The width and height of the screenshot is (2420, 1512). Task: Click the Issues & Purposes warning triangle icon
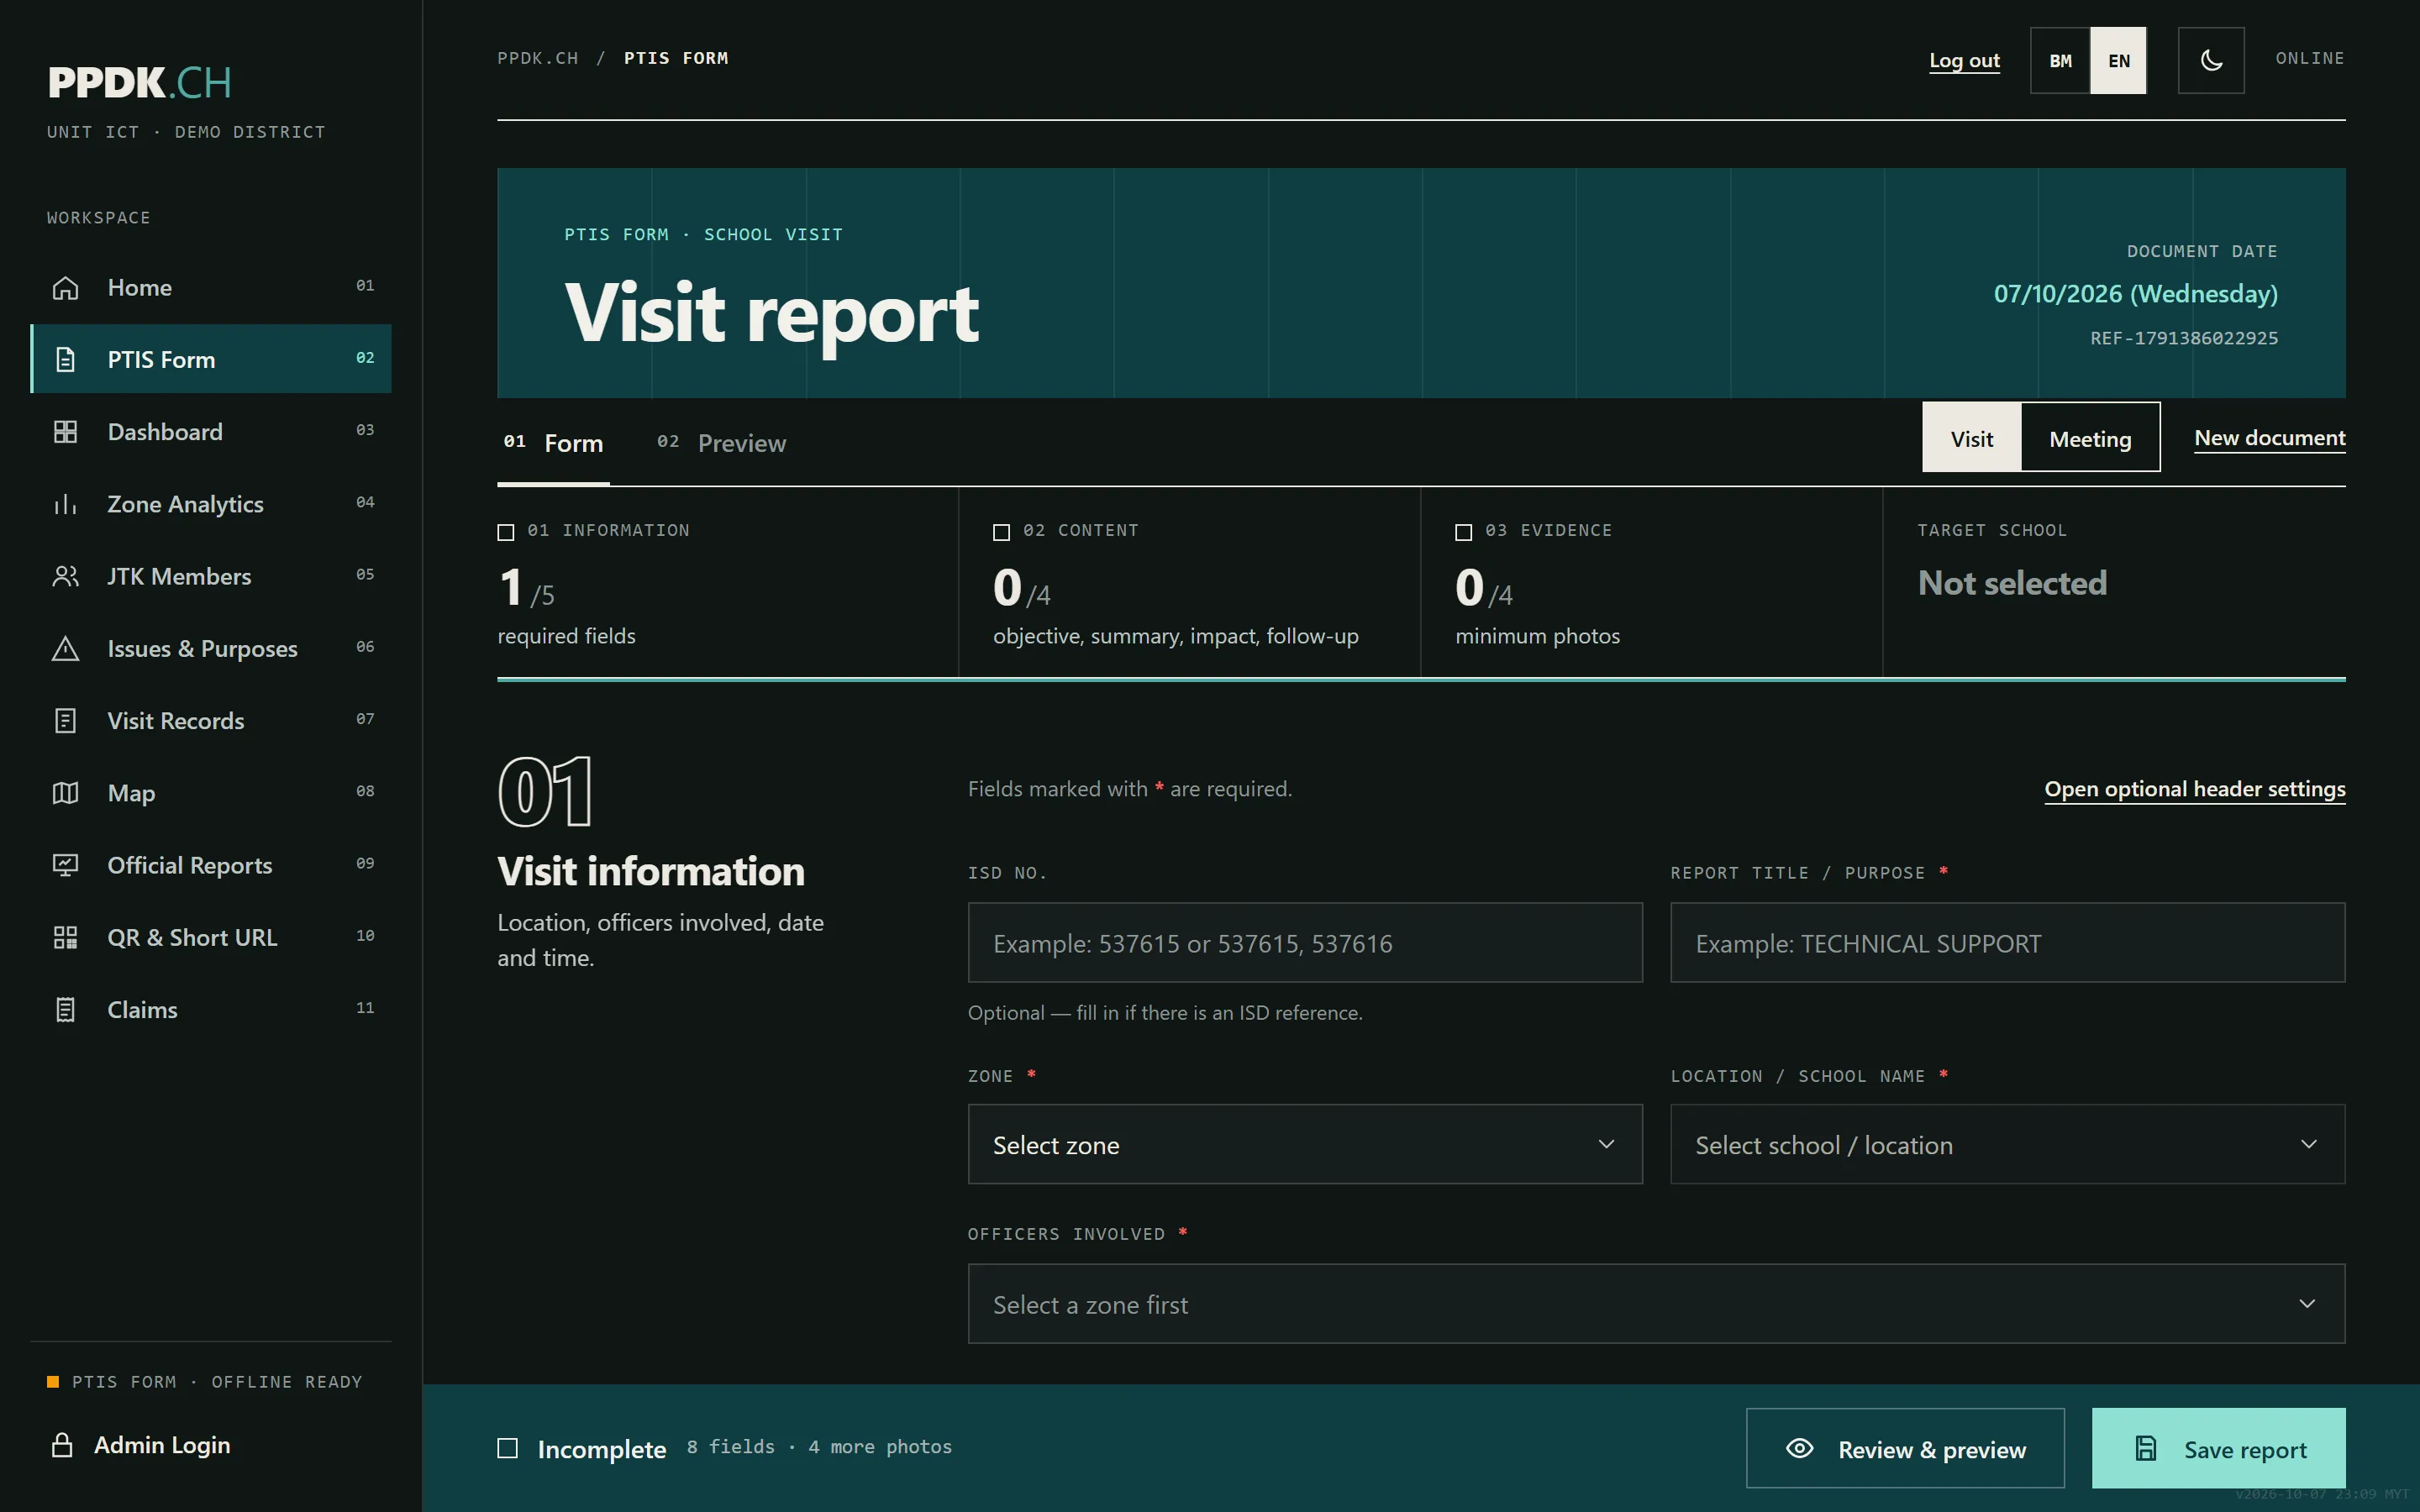point(65,649)
